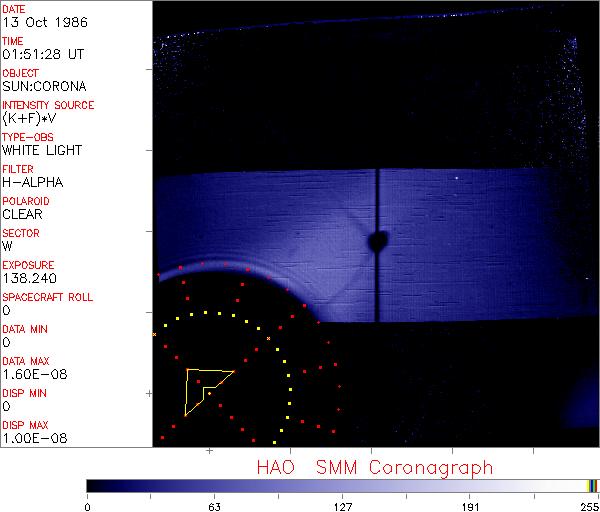Select the exposure value 138.240

pyautogui.click(x=30, y=278)
